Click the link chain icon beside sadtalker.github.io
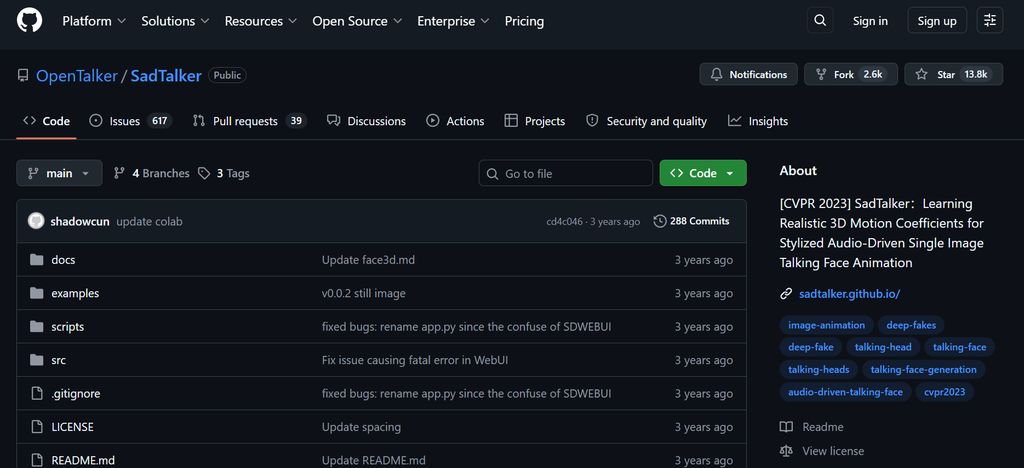This screenshot has width=1024, height=468. pyautogui.click(x=786, y=294)
